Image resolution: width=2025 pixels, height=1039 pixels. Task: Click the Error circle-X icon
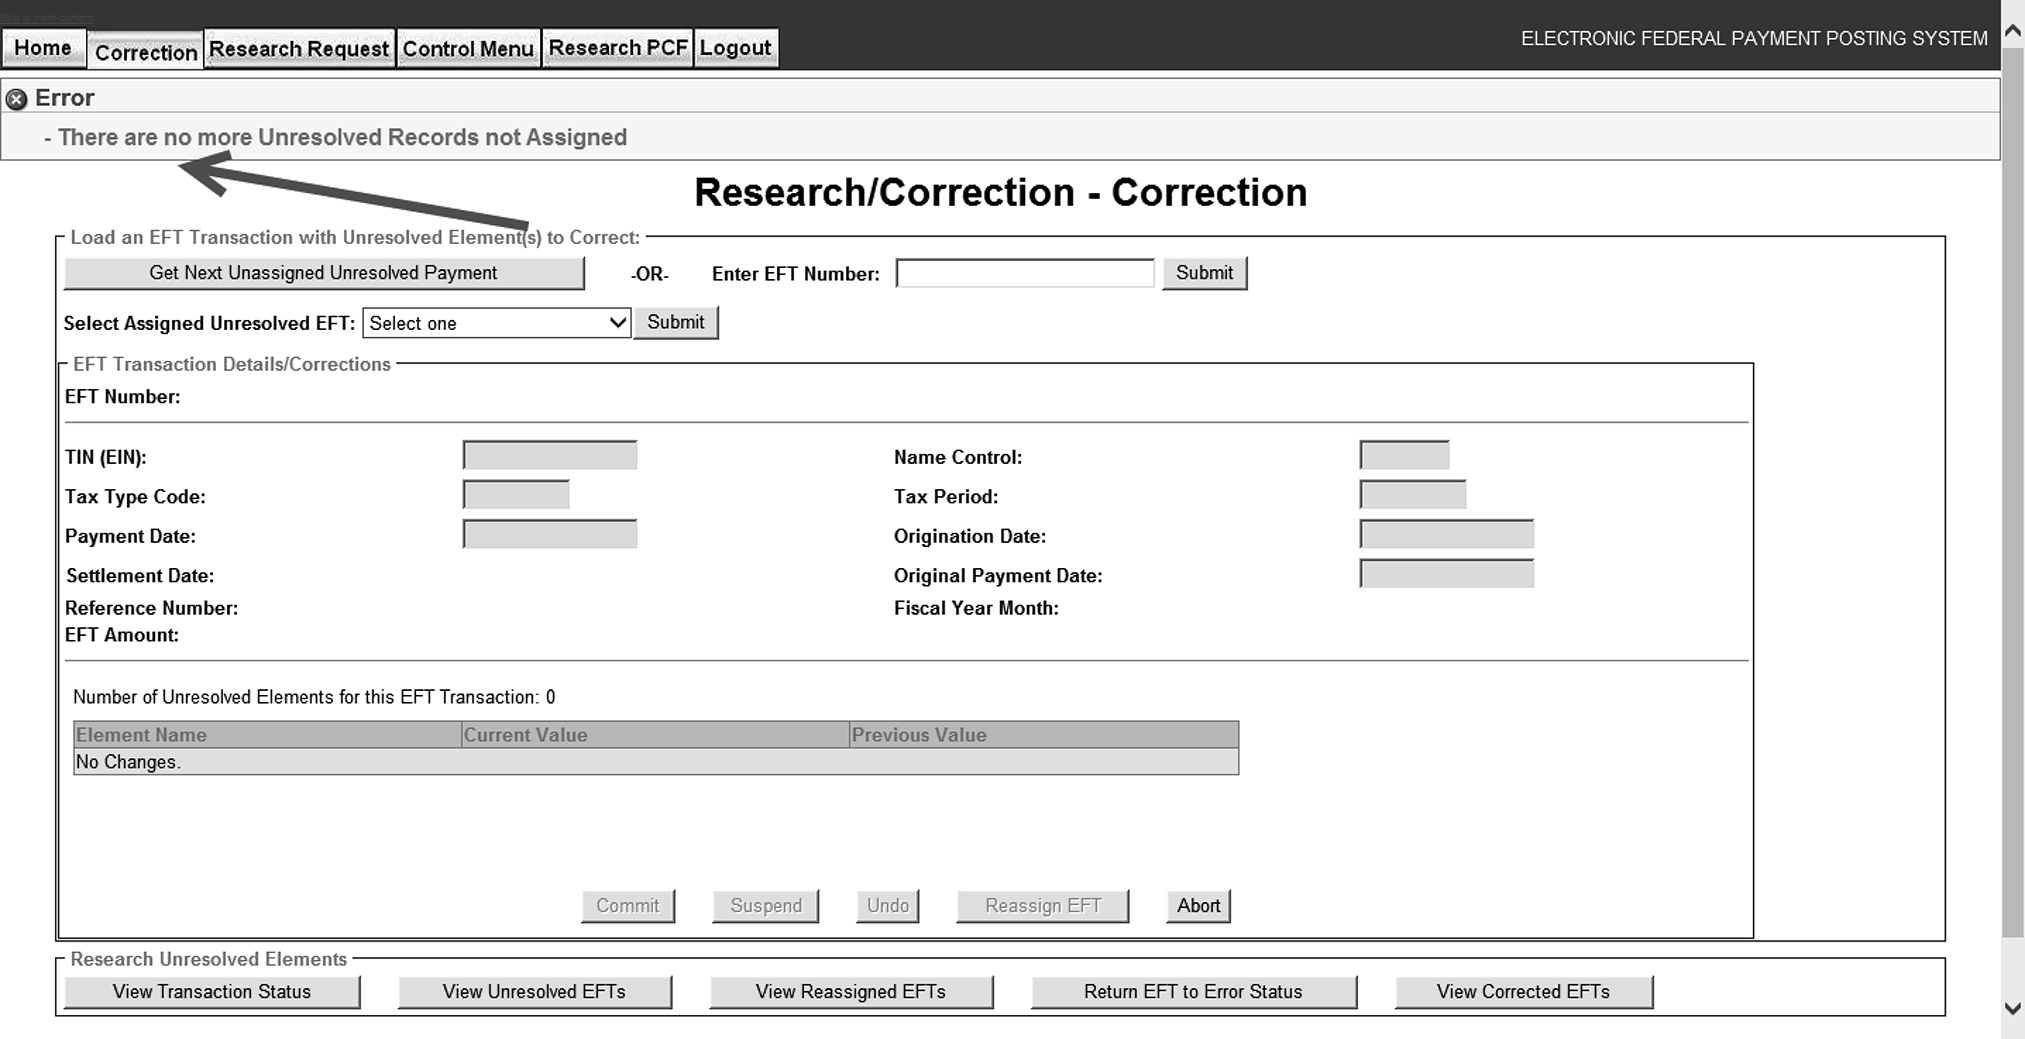(16, 99)
